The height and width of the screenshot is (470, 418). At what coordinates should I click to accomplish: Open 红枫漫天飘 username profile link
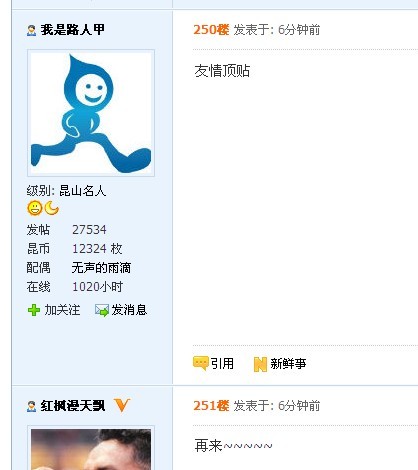coord(73,406)
